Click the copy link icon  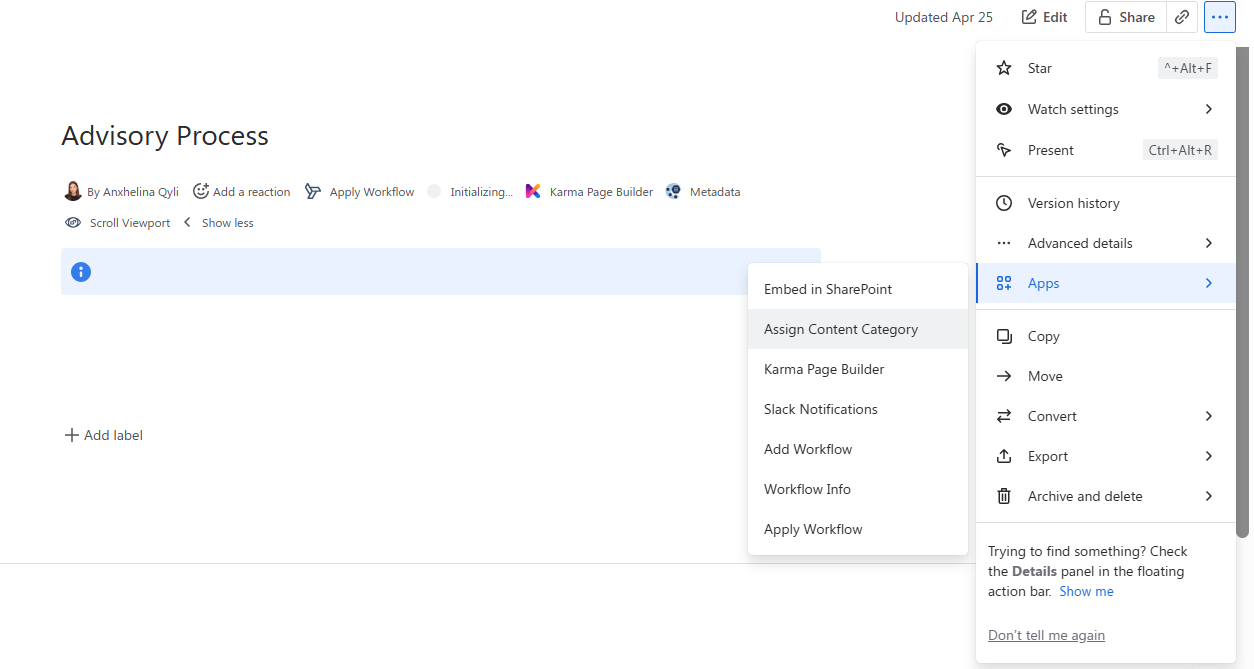pyautogui.click(x=1182, y=17)
